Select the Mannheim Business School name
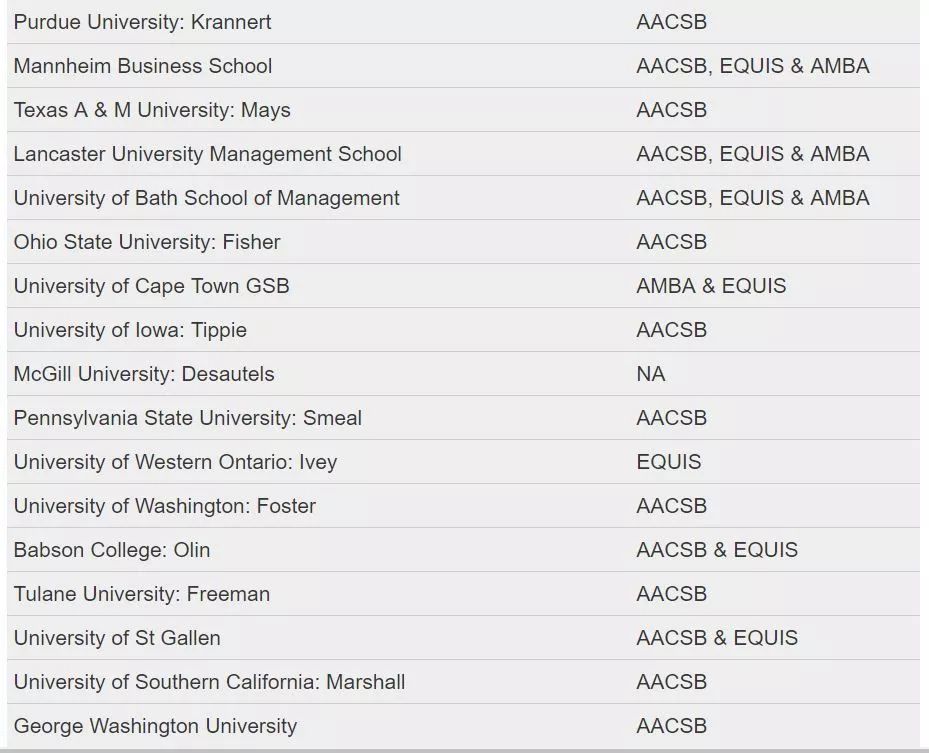The image size is (929, 753). click(x=143, y=66)
